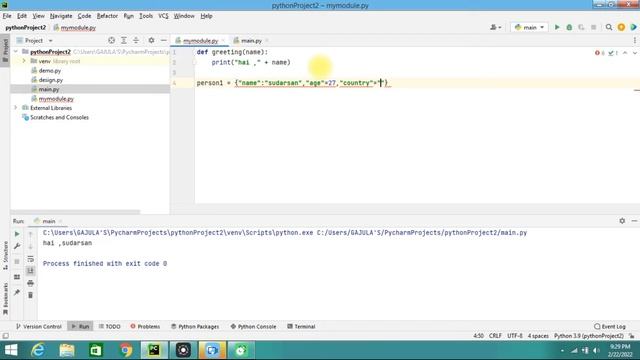Collapse all in the Project panel
The image size is (640, 360).
pos(136,40)
